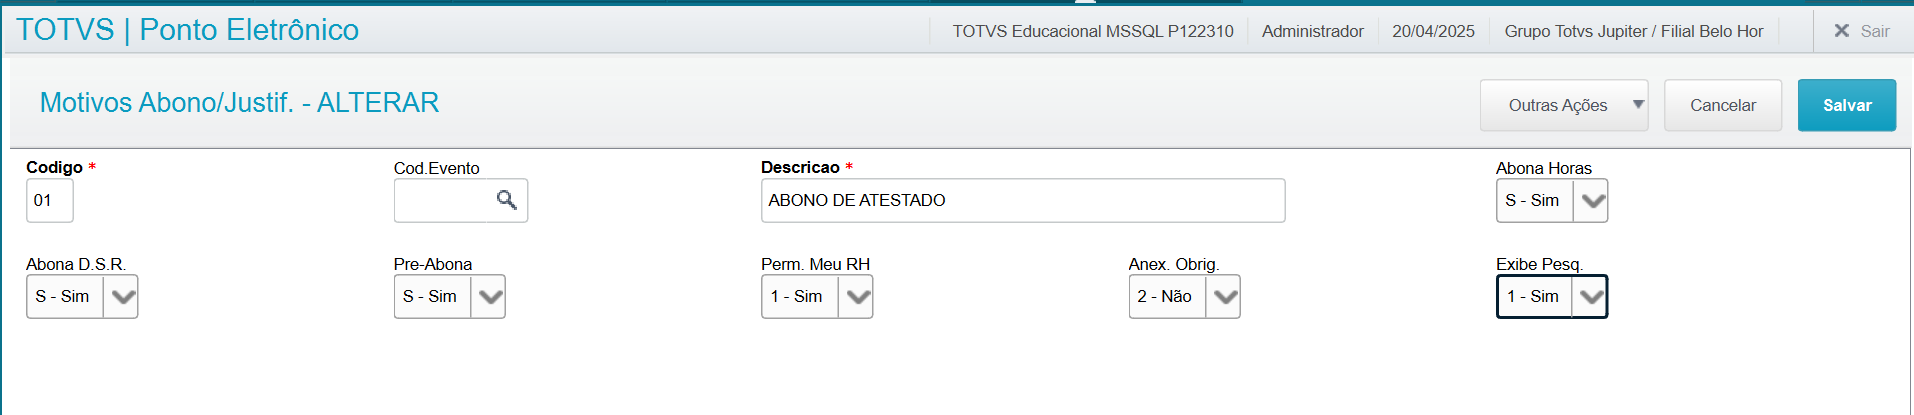
Task: Open the Abona D.S.R. dropdown arrow
Action: (120, 296)
